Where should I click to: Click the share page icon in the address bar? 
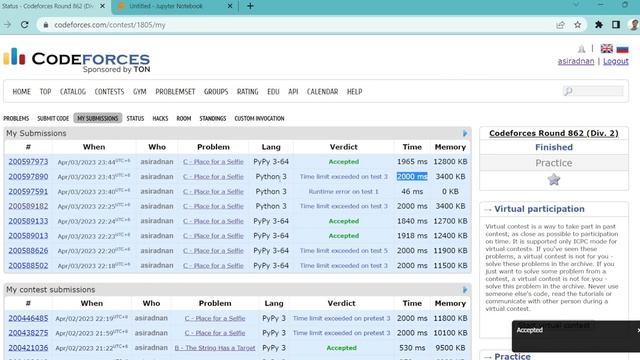(560, 25)
